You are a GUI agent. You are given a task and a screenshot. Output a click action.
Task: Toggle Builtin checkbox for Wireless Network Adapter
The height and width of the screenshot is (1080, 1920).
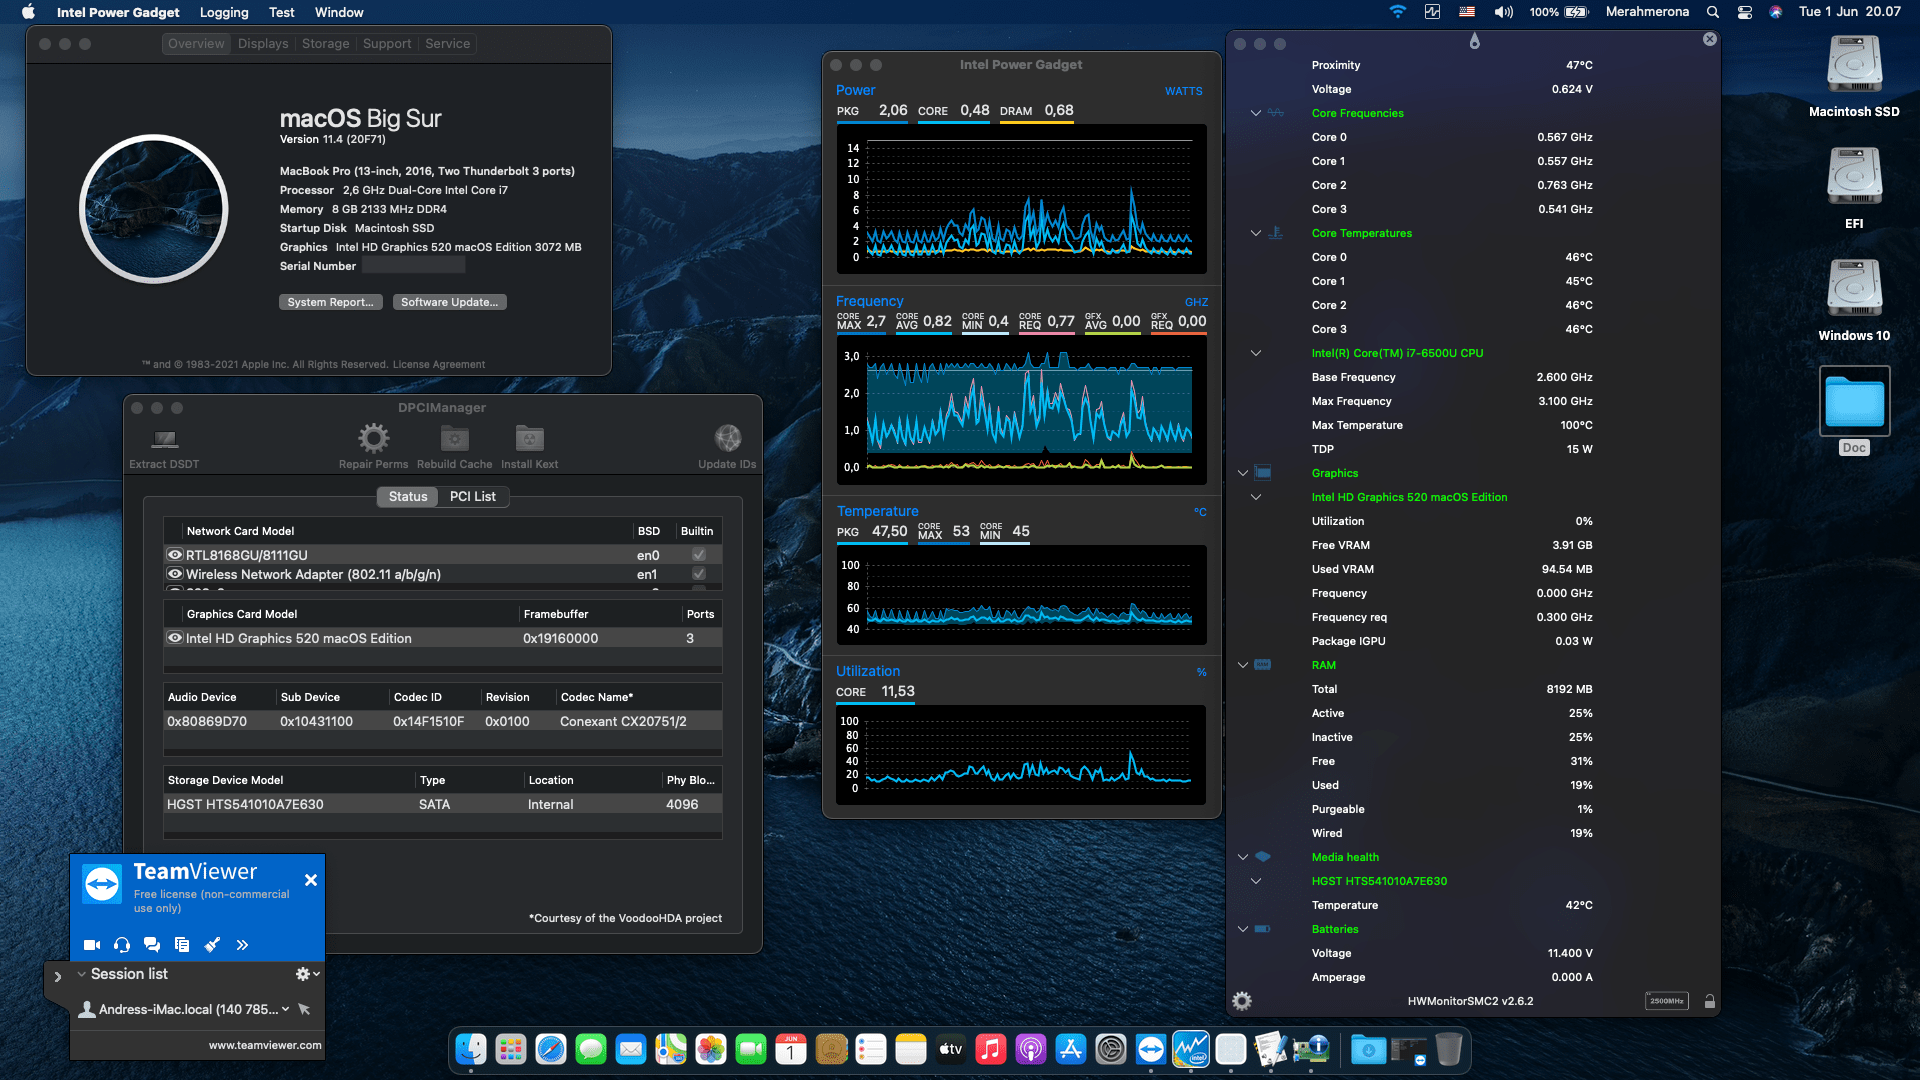[x=699, y=574]
